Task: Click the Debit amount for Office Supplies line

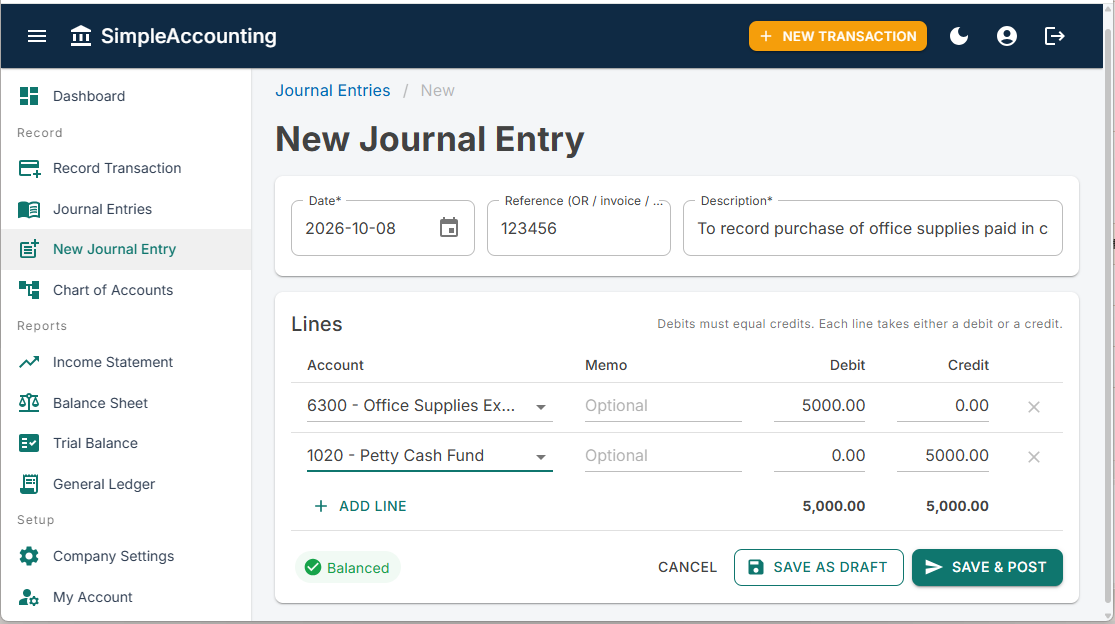Action: [819, 406]
